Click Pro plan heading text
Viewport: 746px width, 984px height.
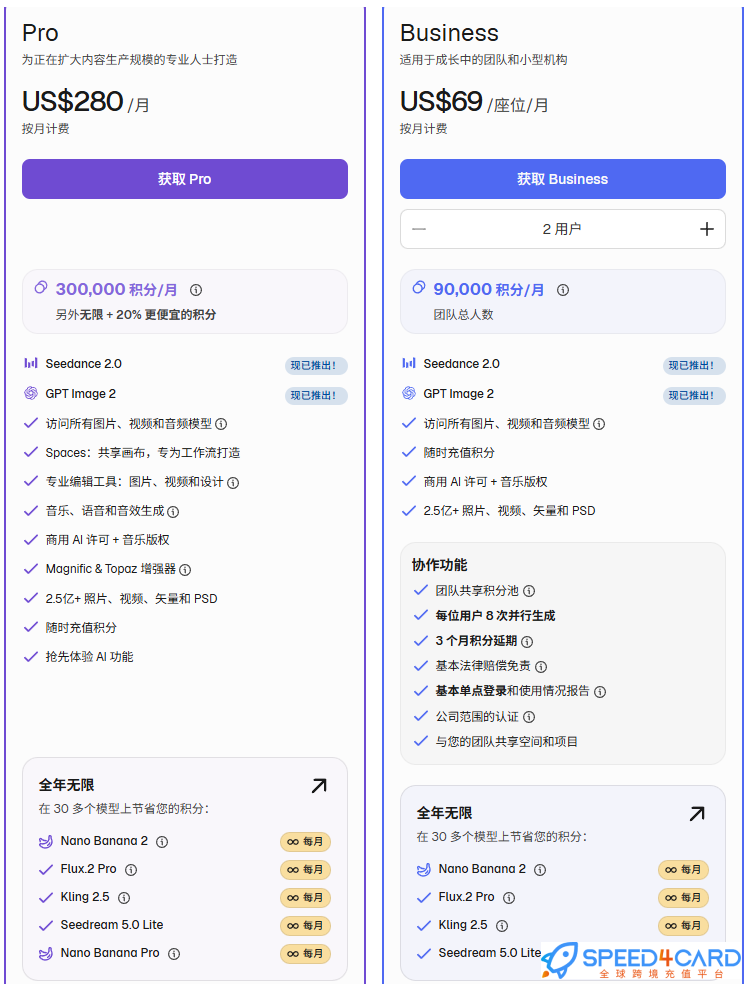pos(40,33)
